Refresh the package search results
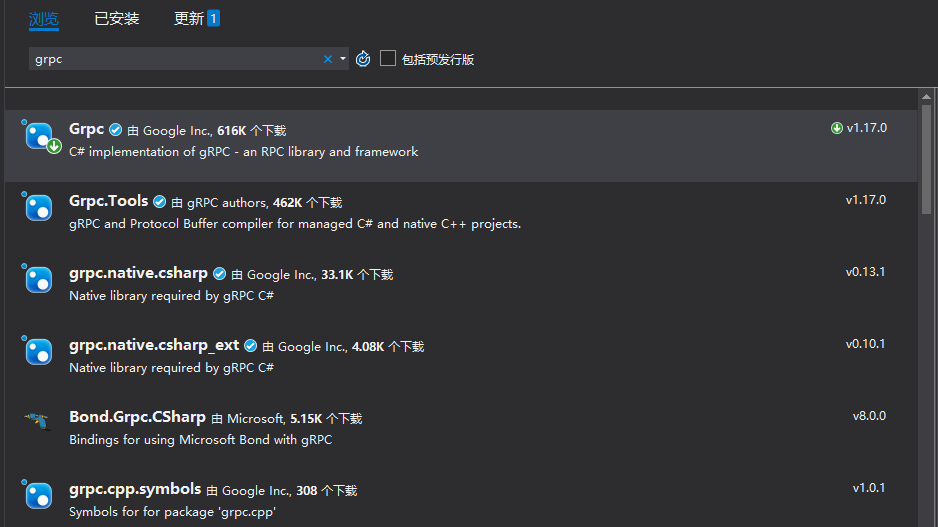This screenshot has width=938, height=527. pyautogui.click(x=363, y=59)
